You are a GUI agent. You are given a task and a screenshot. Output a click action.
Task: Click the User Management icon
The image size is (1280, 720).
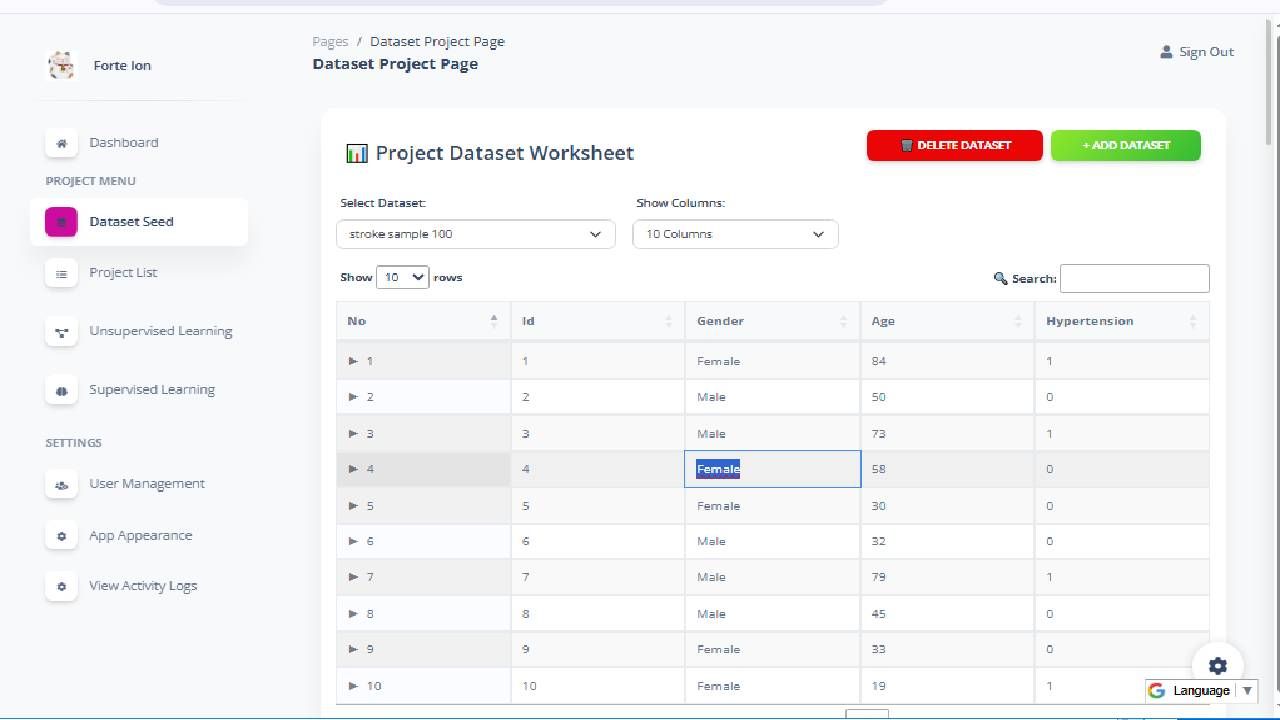[61, 484]
